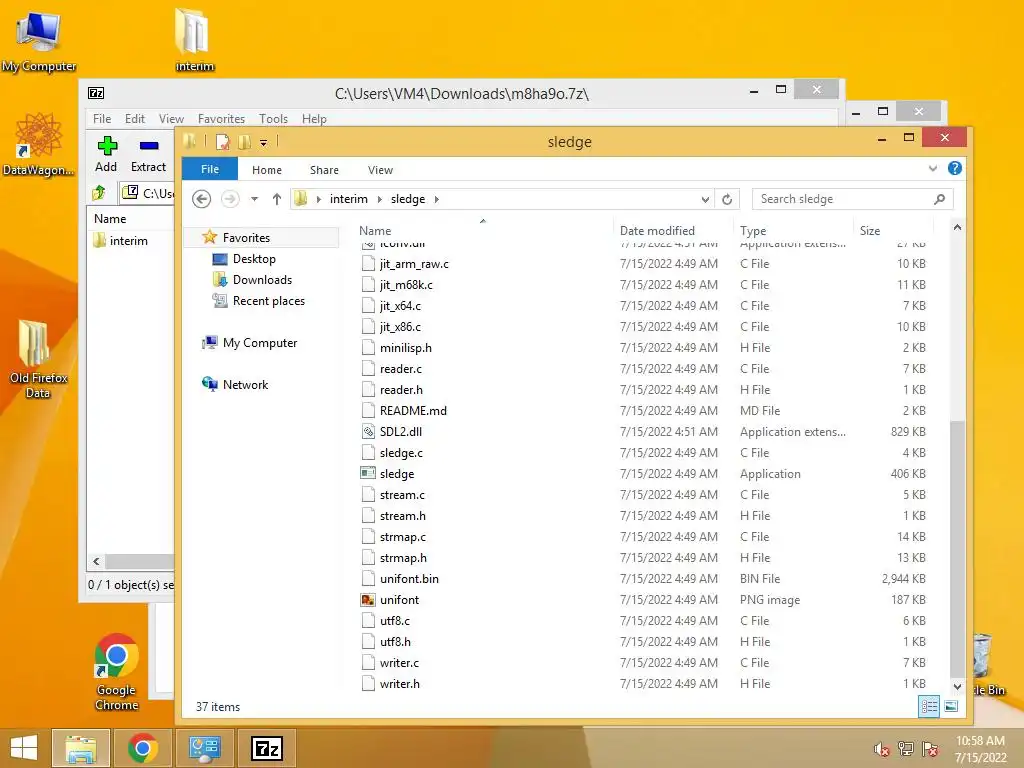The height and width of the screenshot is (768, 1024).
Task: Select the unifont.bin file
Action: click(409, 579)
